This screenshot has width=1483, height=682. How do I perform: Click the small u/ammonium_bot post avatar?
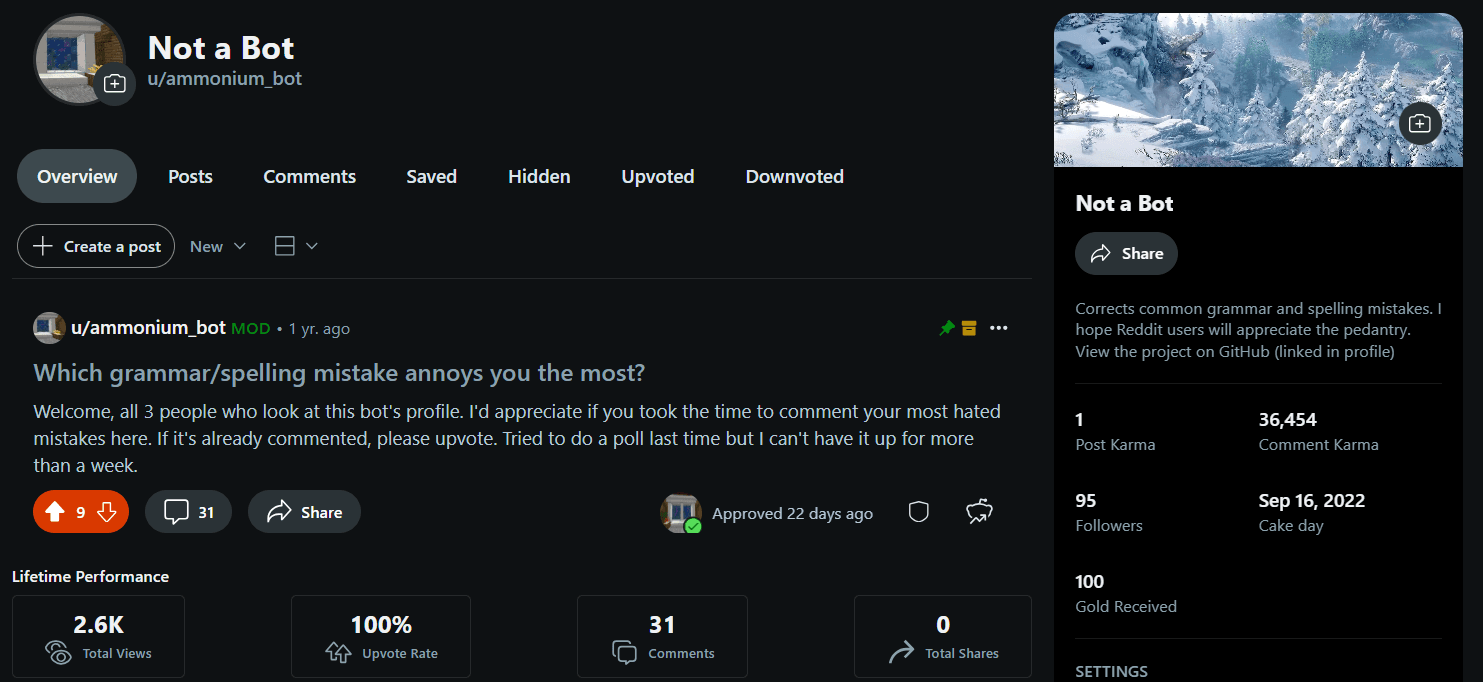tap(49, 328)
